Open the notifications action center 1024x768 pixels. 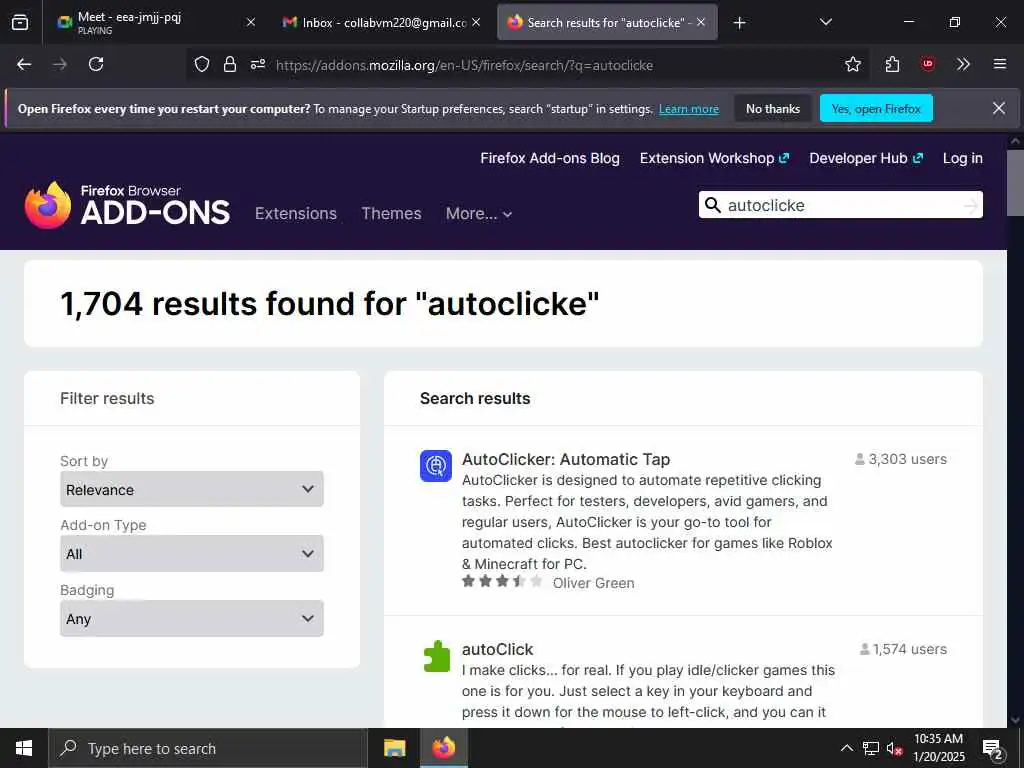pyautogui.click(x=992, y=749)
